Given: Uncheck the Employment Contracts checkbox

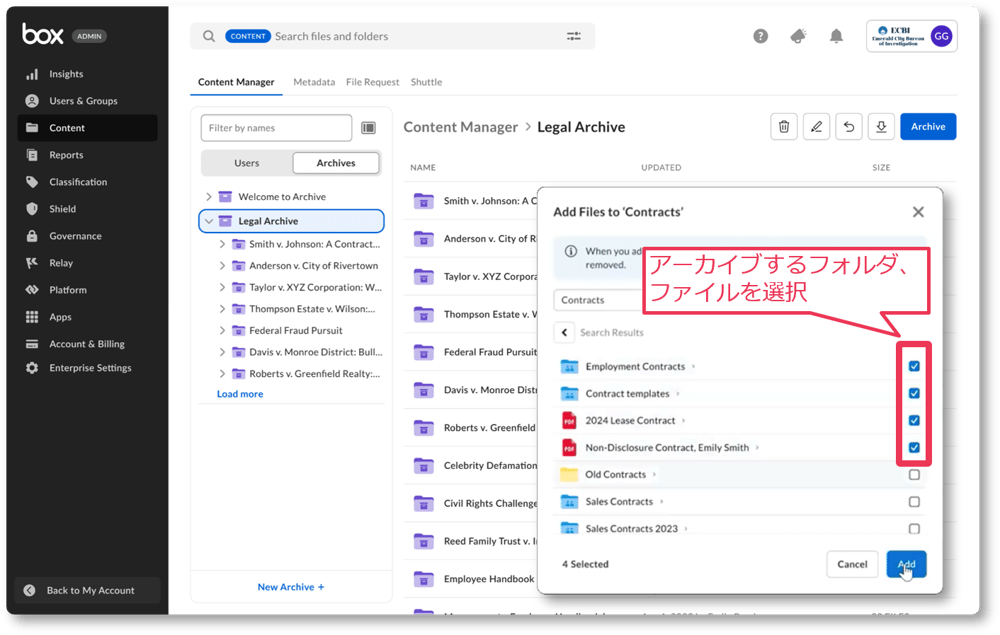Looking at the screenshot, I should coord(913,367).
